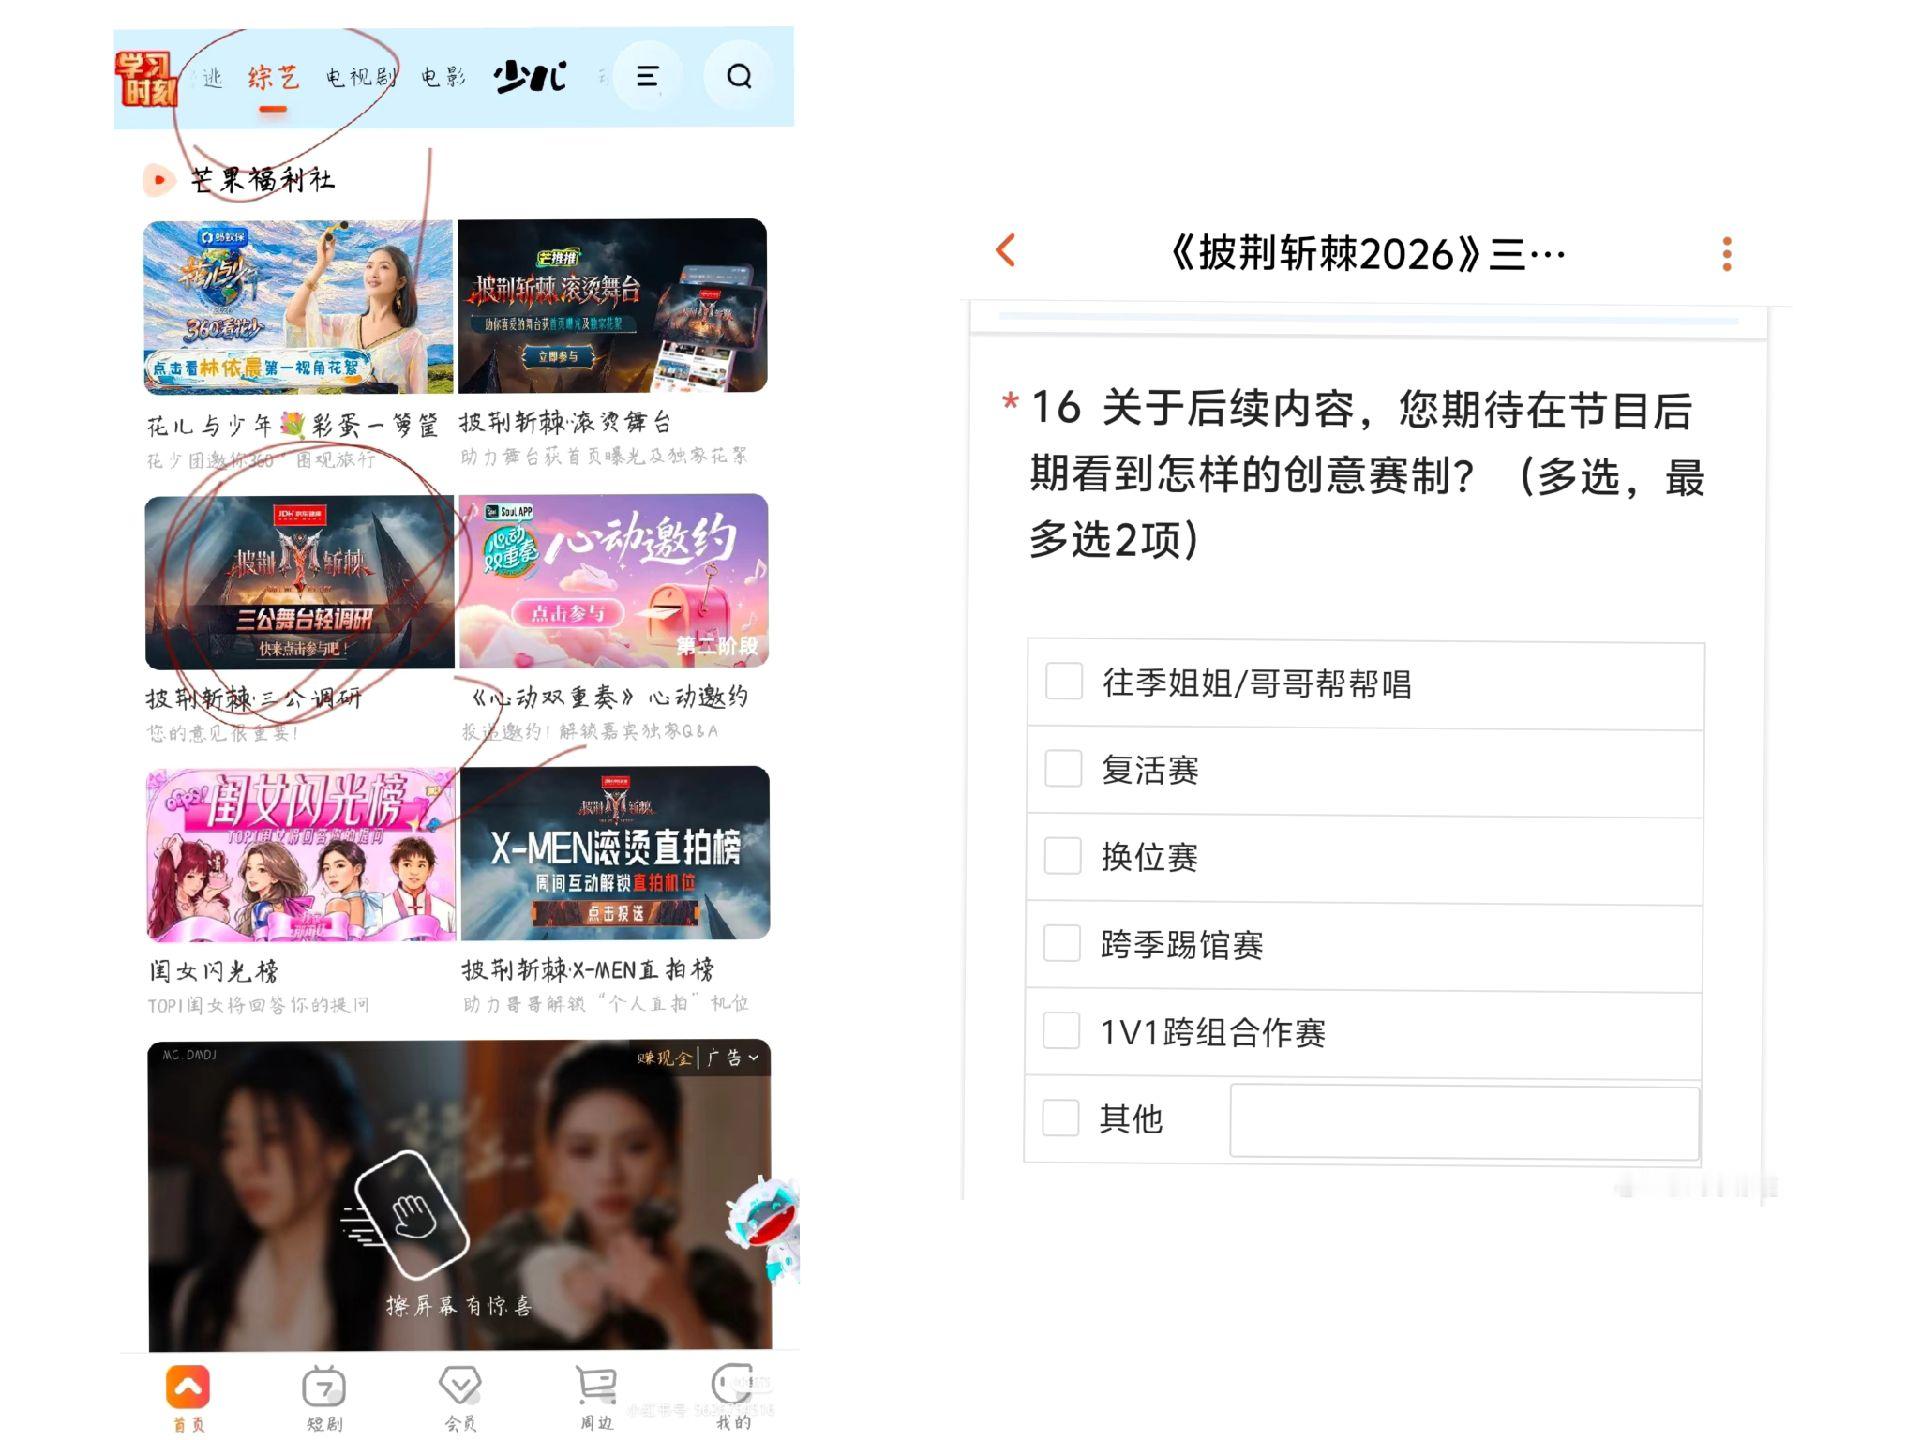Open the 披荆斩棘·滚烫舞台 thumbnail
This screenshot has width=1920, height=1440.
click(x=613, y=306)
